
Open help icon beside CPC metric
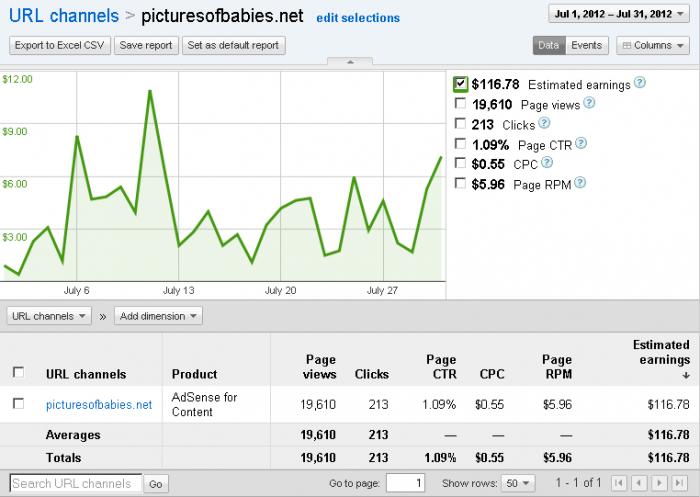547,163
